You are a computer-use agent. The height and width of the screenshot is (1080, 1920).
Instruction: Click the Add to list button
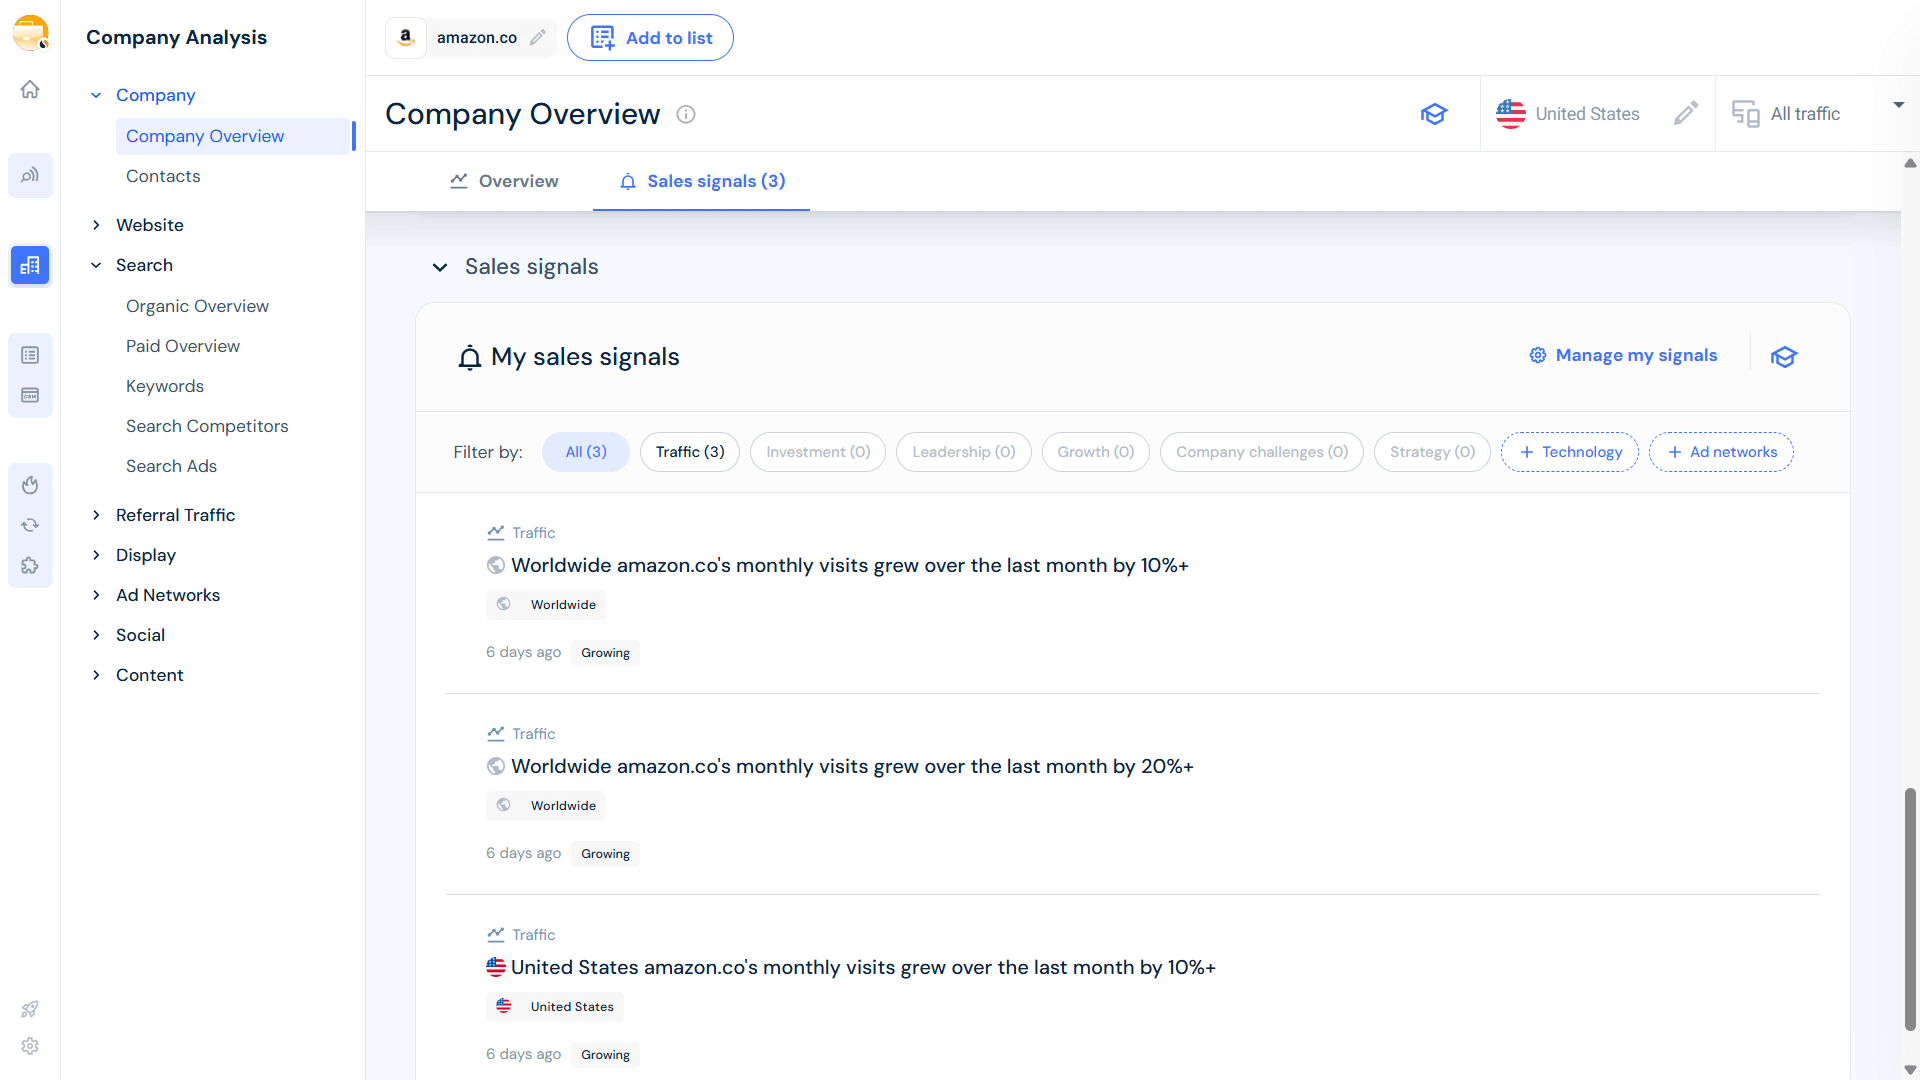650,37
